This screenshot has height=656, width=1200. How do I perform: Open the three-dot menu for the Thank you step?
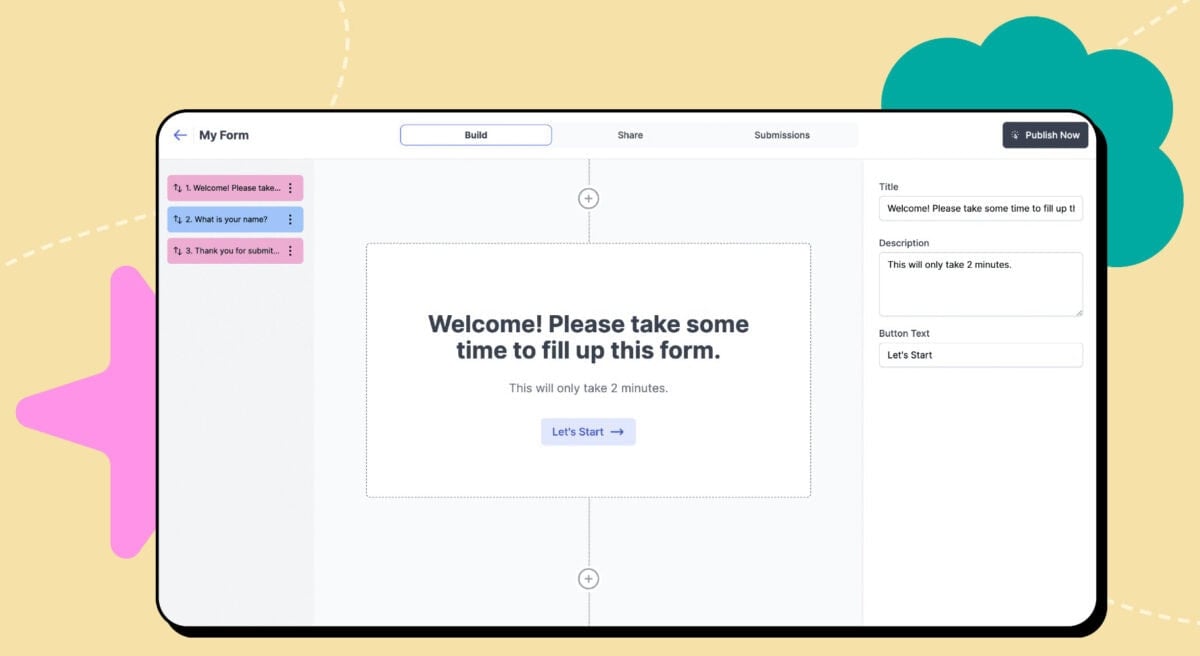click(x=291, y=251)
